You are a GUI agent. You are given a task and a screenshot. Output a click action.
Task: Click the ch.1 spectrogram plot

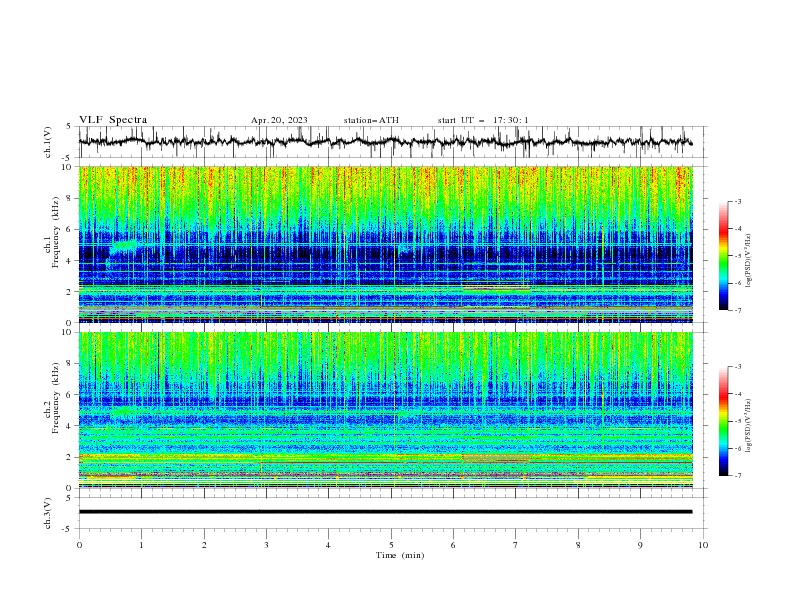click(385, 244)
